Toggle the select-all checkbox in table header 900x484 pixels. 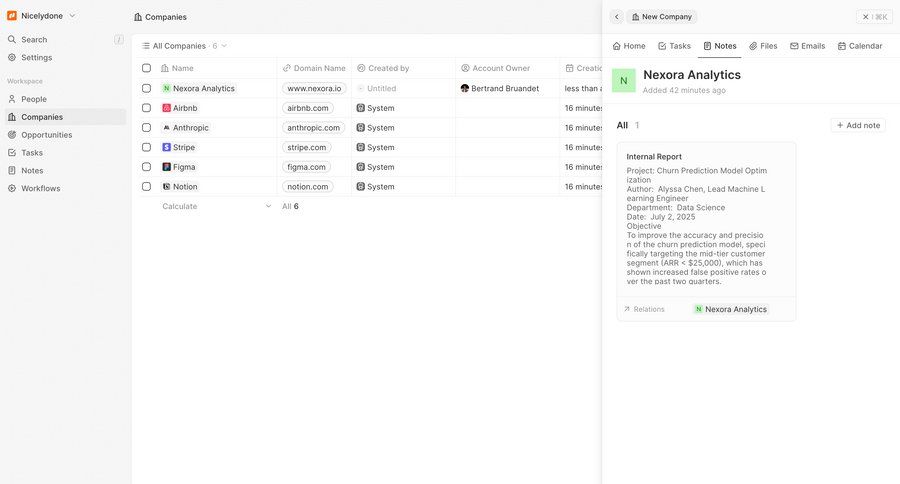click(146, 68)
